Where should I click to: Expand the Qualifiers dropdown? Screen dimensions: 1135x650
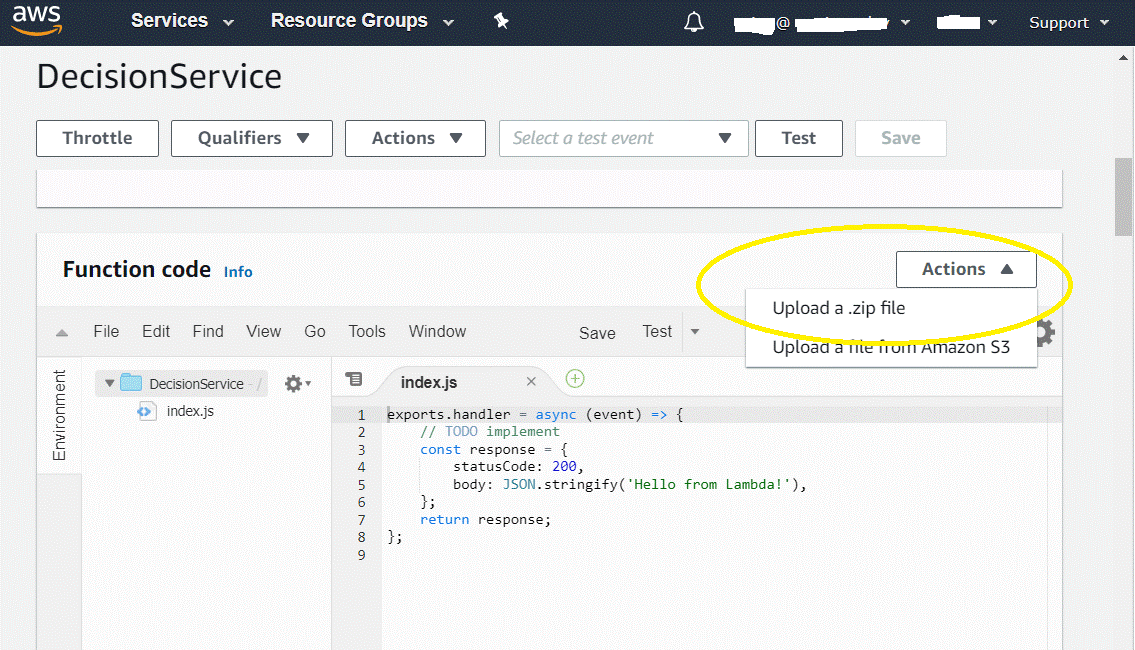[x=251, y=138]
